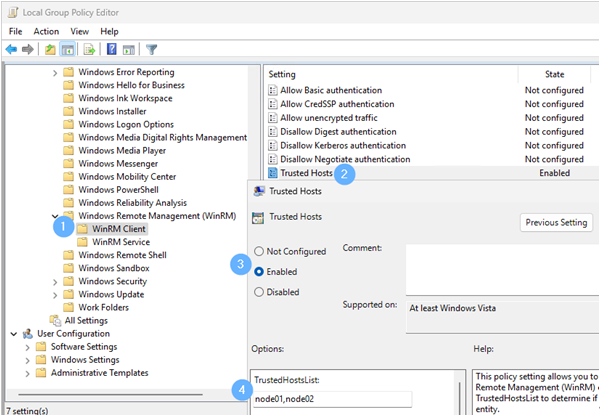Open the Help menu
This screenshot has width=600, height=415.
[x=109, y=31]
